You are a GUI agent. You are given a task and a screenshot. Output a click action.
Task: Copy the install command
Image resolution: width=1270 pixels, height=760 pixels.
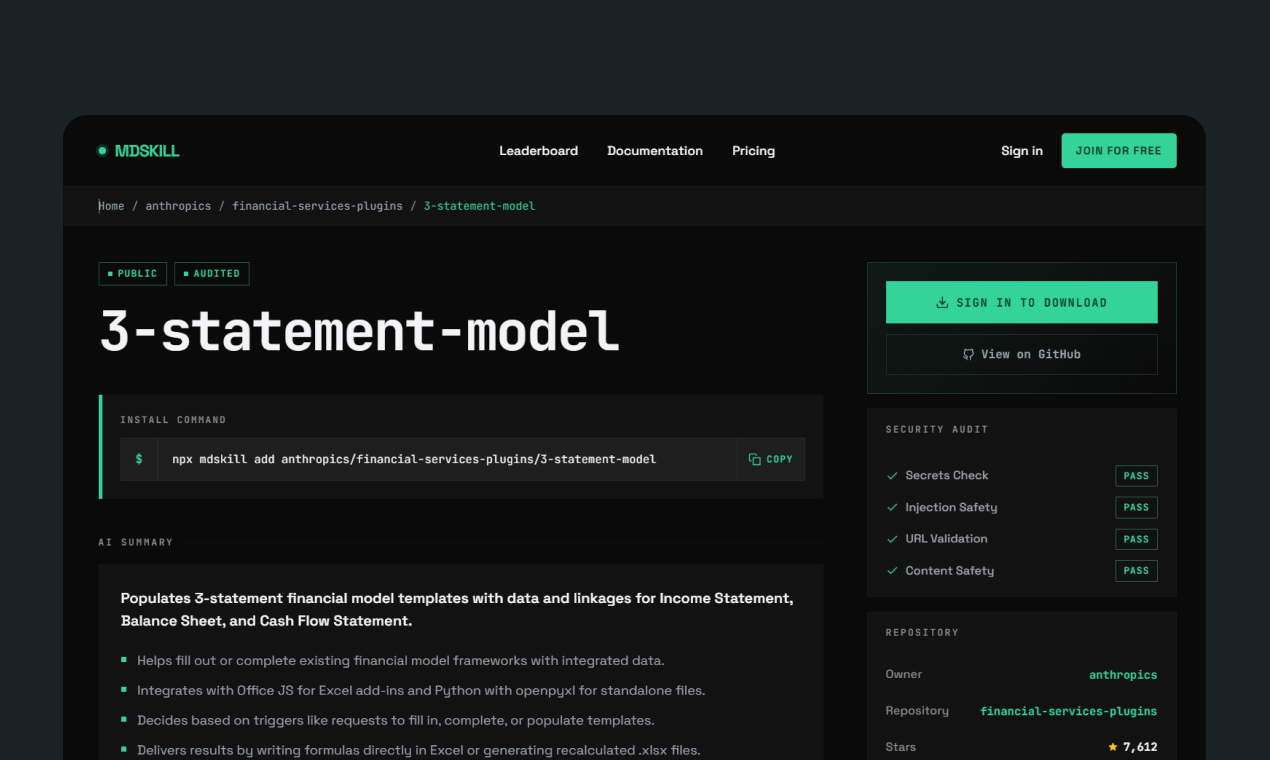pos(771,459)
